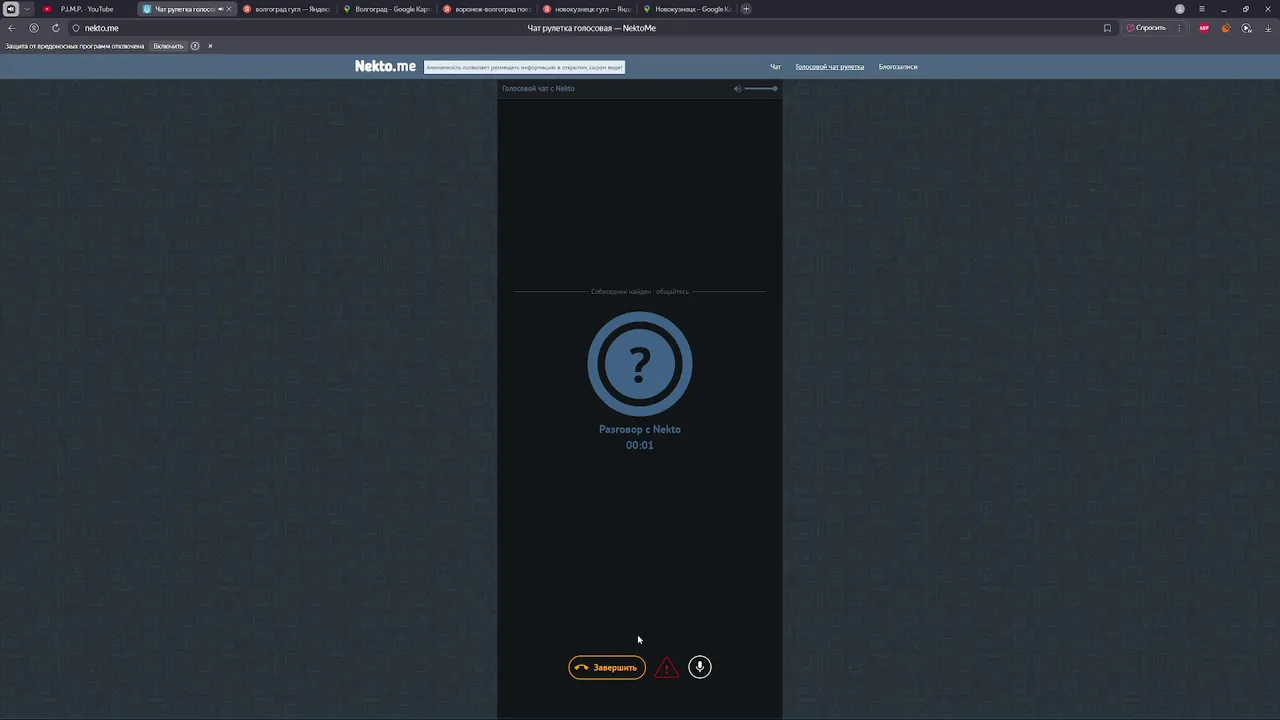Screen dimensions: 1280x720
Task: Bookmark this page
Action: [x=1107, y=28]
